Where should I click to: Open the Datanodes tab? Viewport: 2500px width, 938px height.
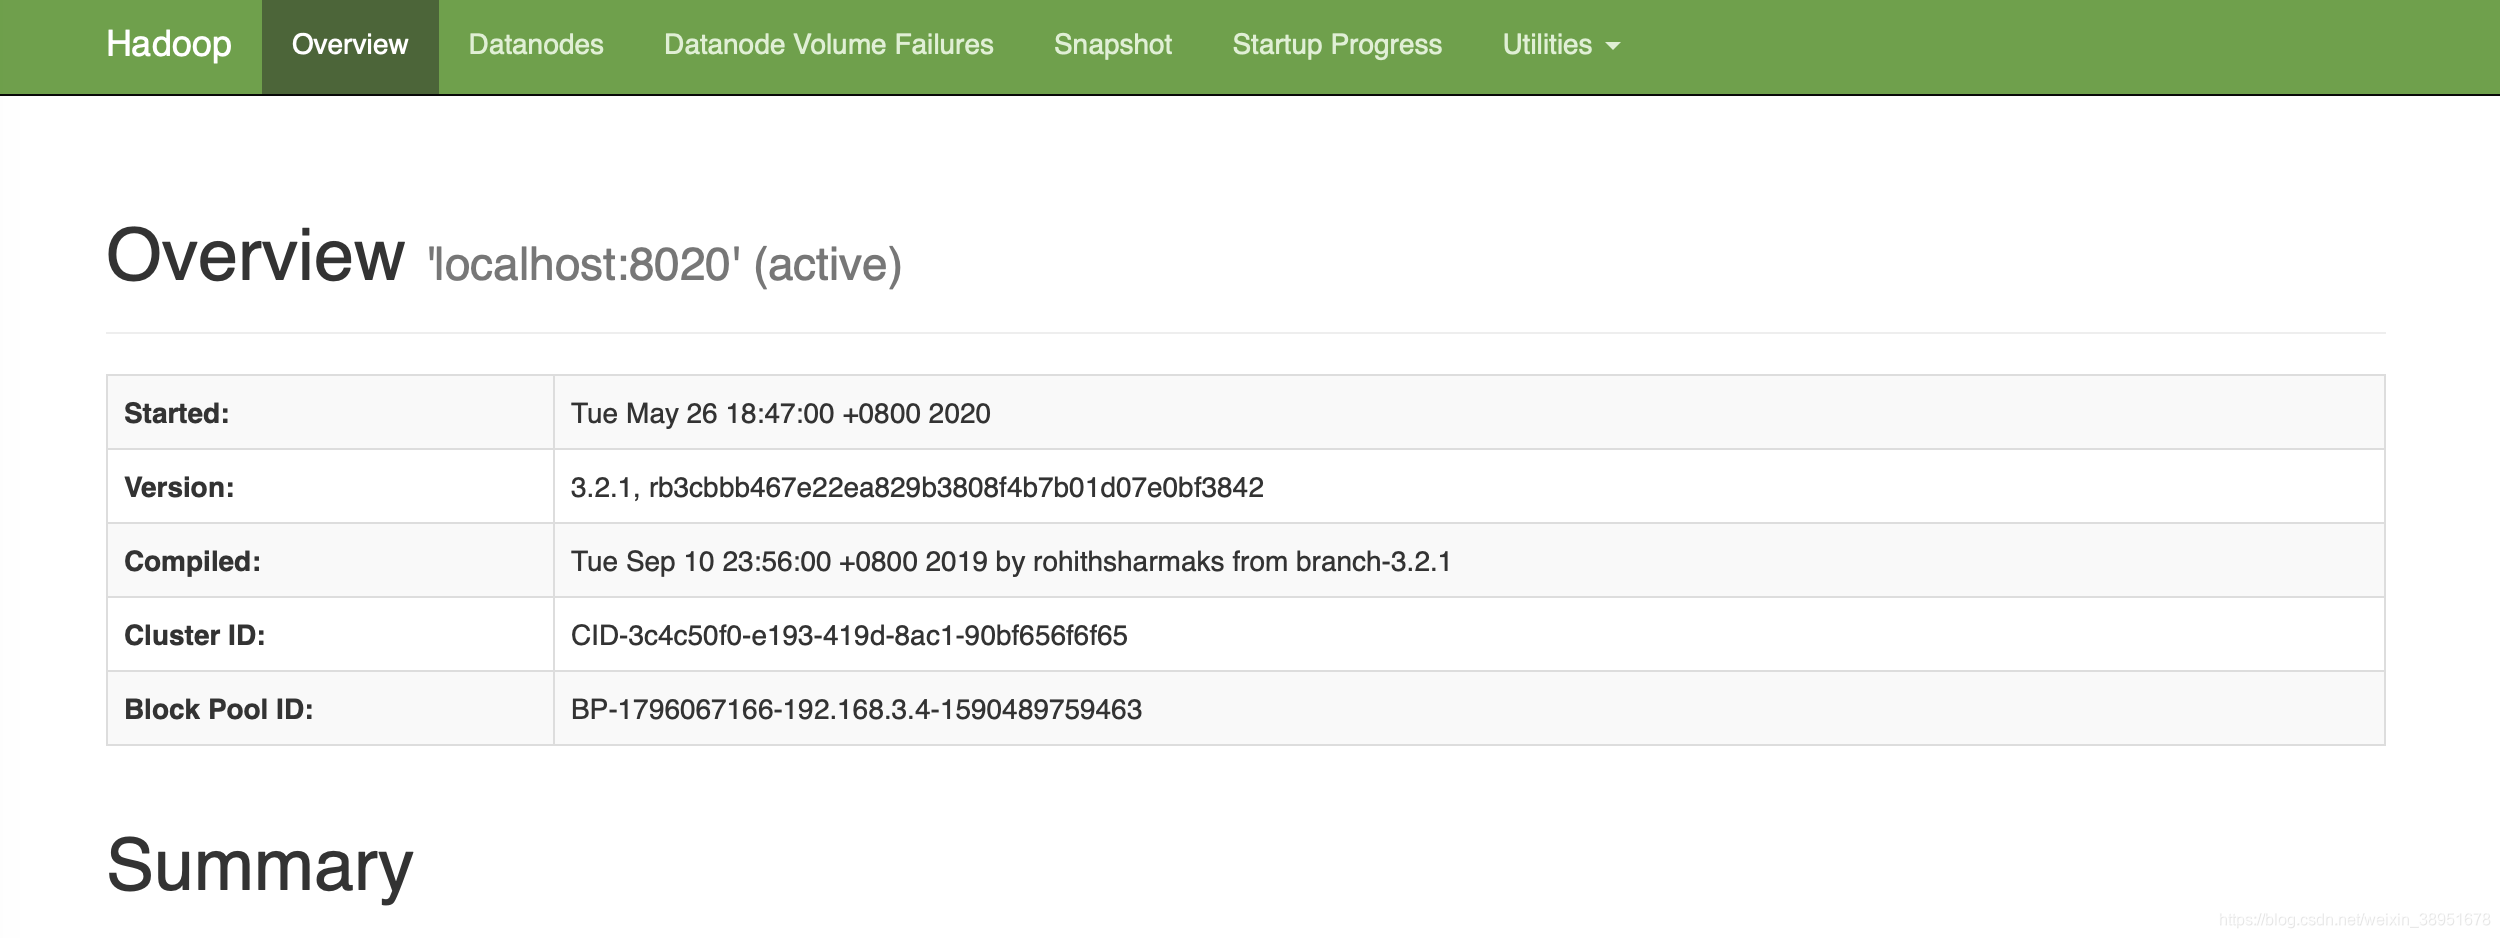click(536, 46)
